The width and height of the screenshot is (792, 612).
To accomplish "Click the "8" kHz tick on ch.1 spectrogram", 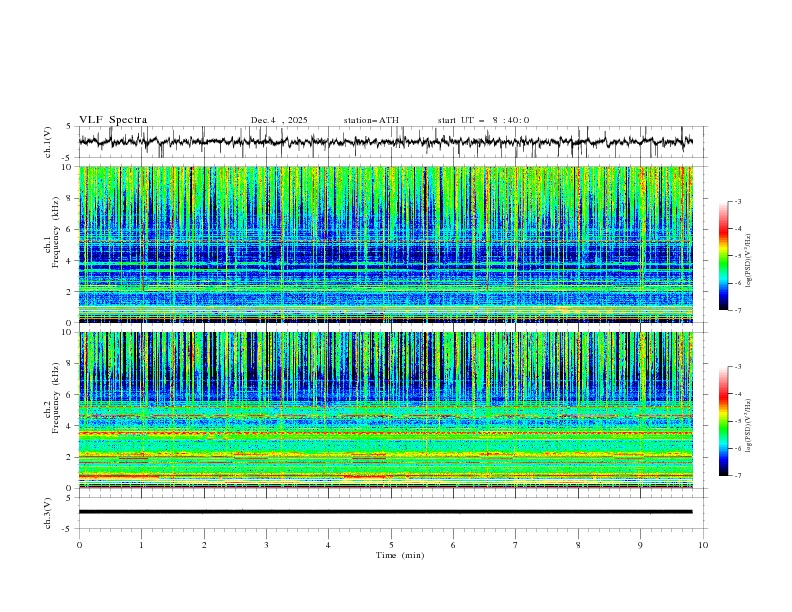I will tap(71, 198).
